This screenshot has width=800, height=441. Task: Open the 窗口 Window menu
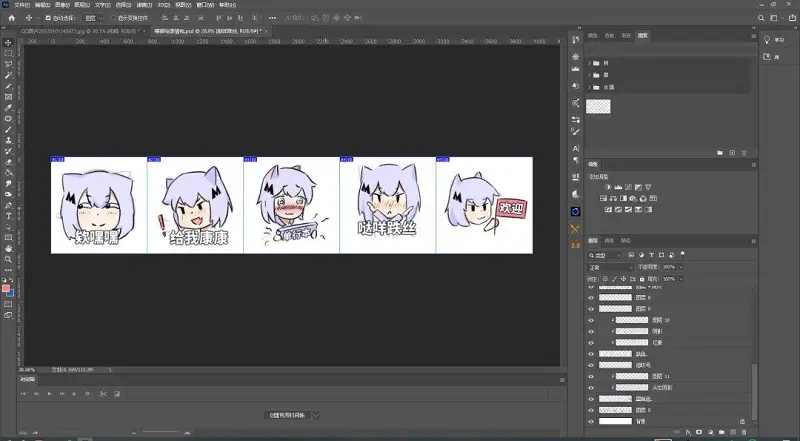(x=205, y=5)
